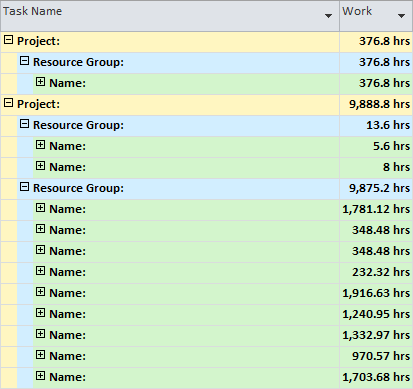
Task: Select the 1,703.68 hrs work cell
Action: pyautogui.click(x=376, y=378)
